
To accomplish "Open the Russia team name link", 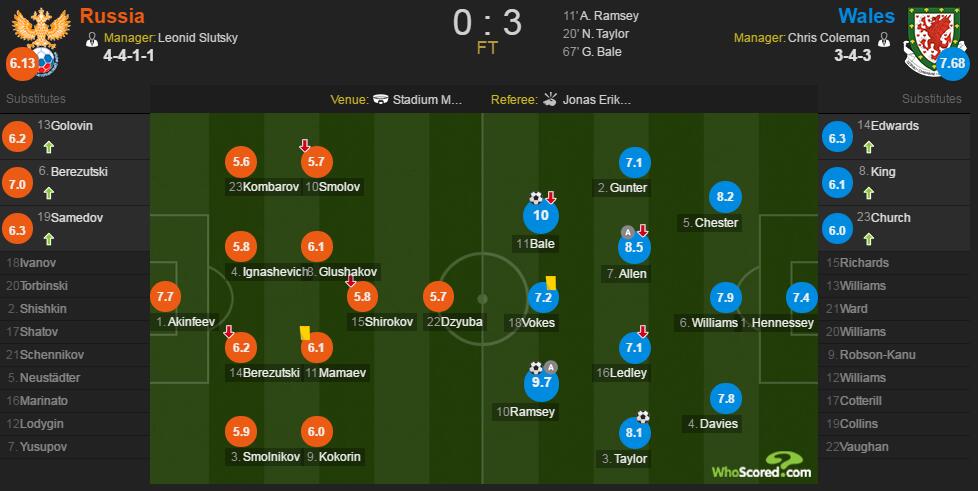I will click(x=112, y=16).
